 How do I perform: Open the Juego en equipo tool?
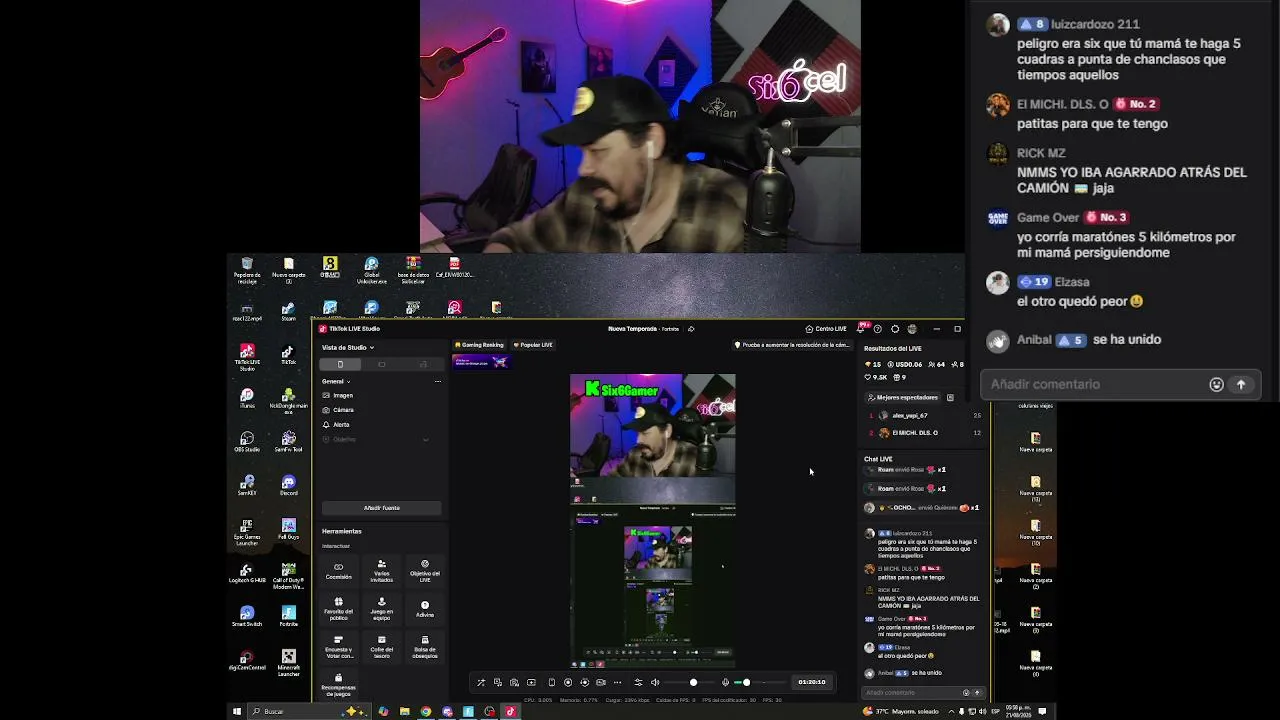(381, 608)
